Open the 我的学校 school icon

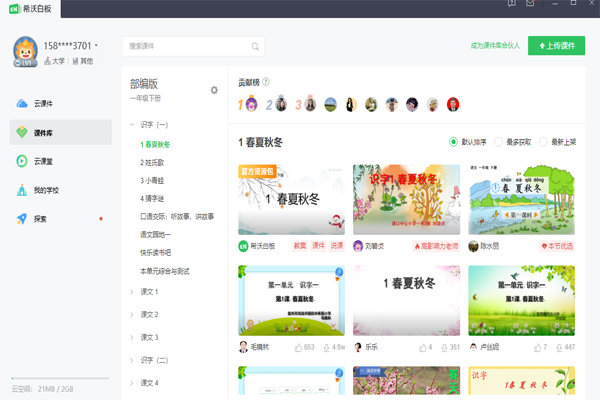pos(22,190)
